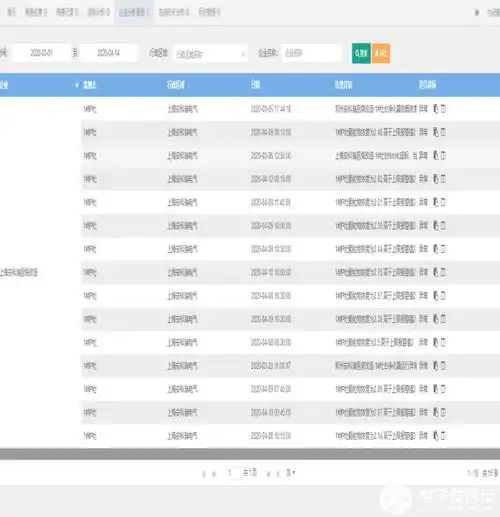Go to next page in pagination
Viewport: 500px width, 517px height.
click(268, 474)
